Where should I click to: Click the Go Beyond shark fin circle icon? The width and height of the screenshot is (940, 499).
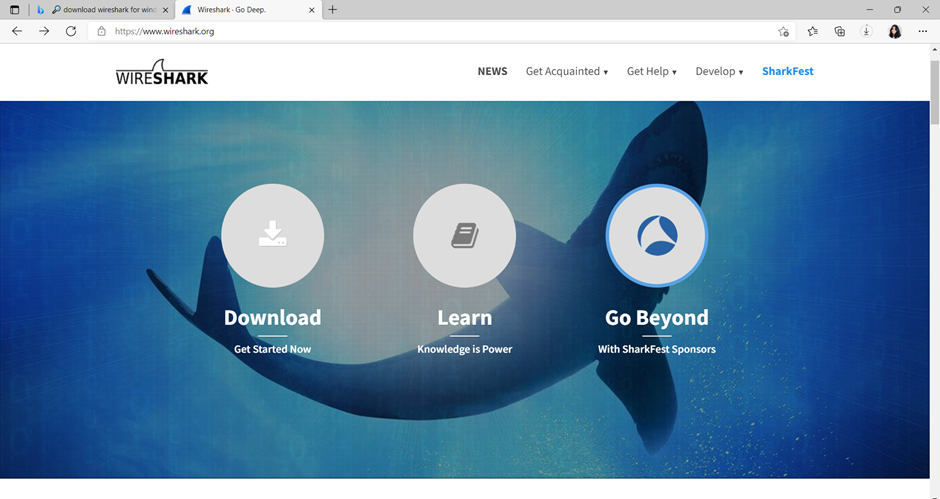656,236
